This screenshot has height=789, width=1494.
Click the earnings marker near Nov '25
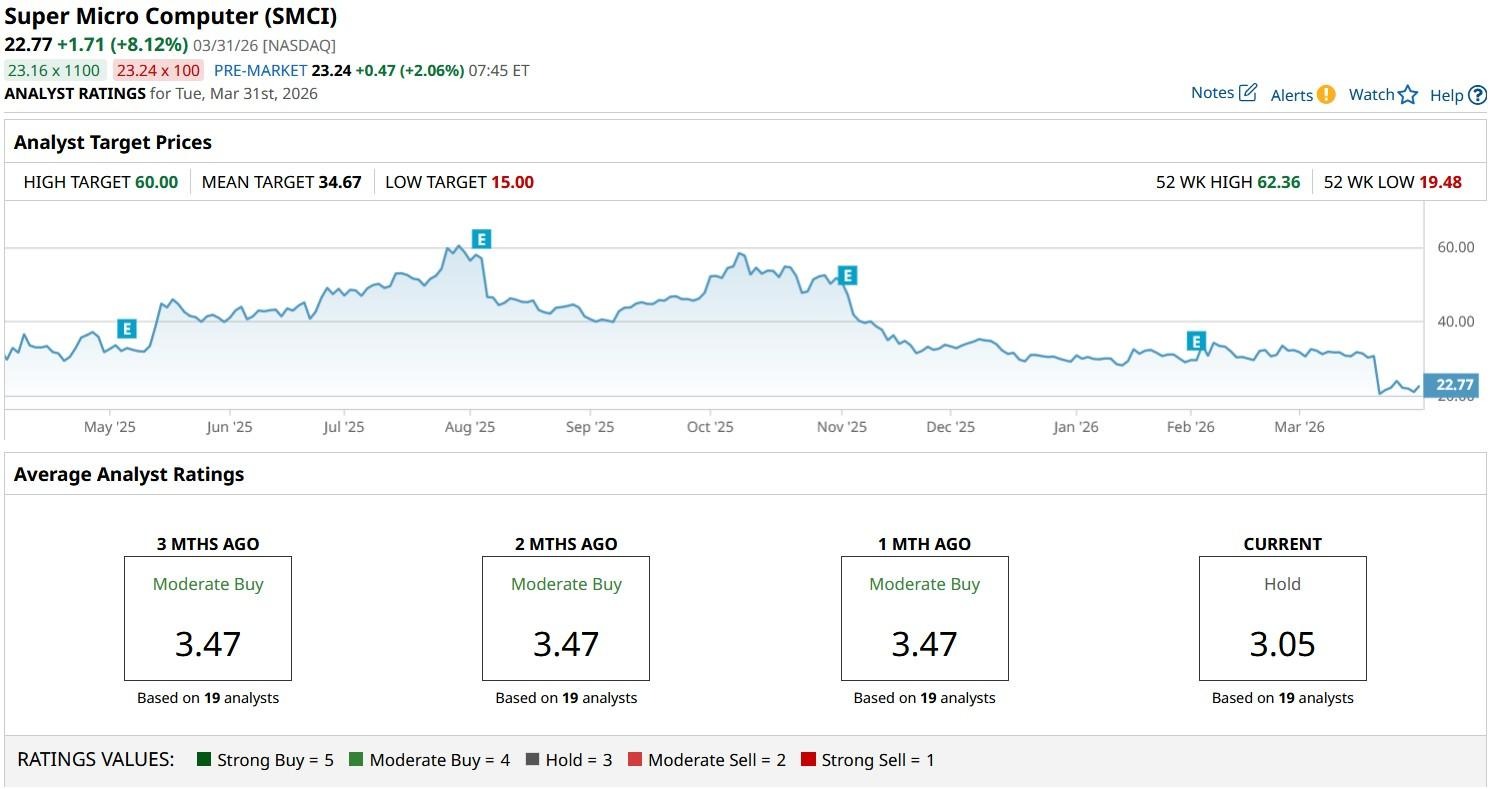pyautogui.click(x=848, y=276)
